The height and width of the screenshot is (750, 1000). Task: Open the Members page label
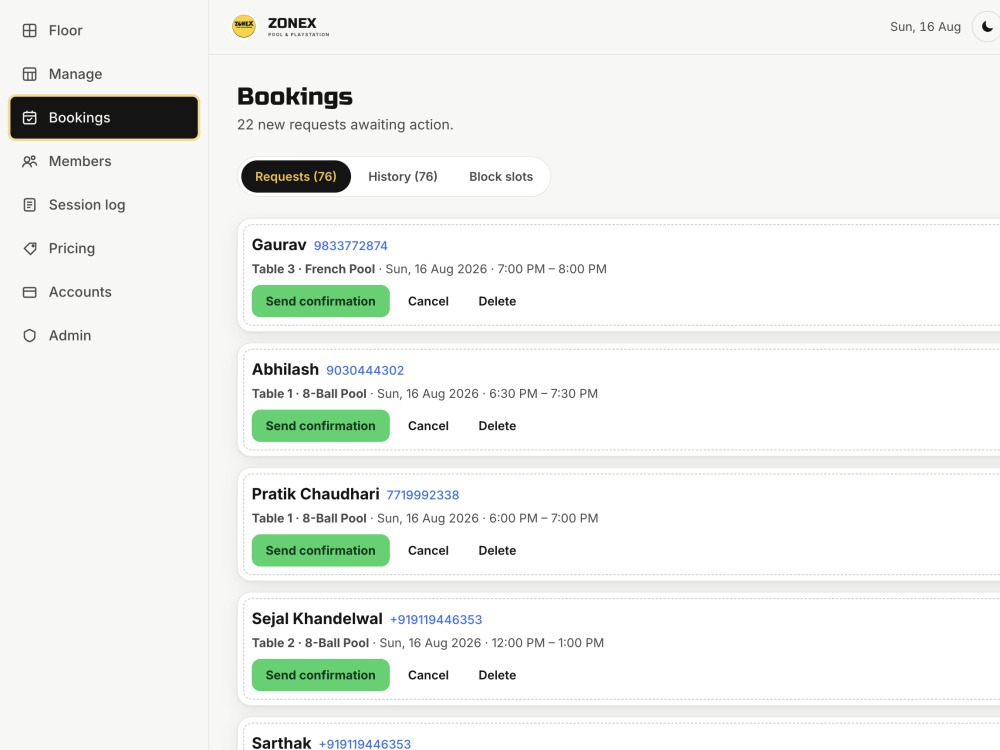tap(80, 161)
